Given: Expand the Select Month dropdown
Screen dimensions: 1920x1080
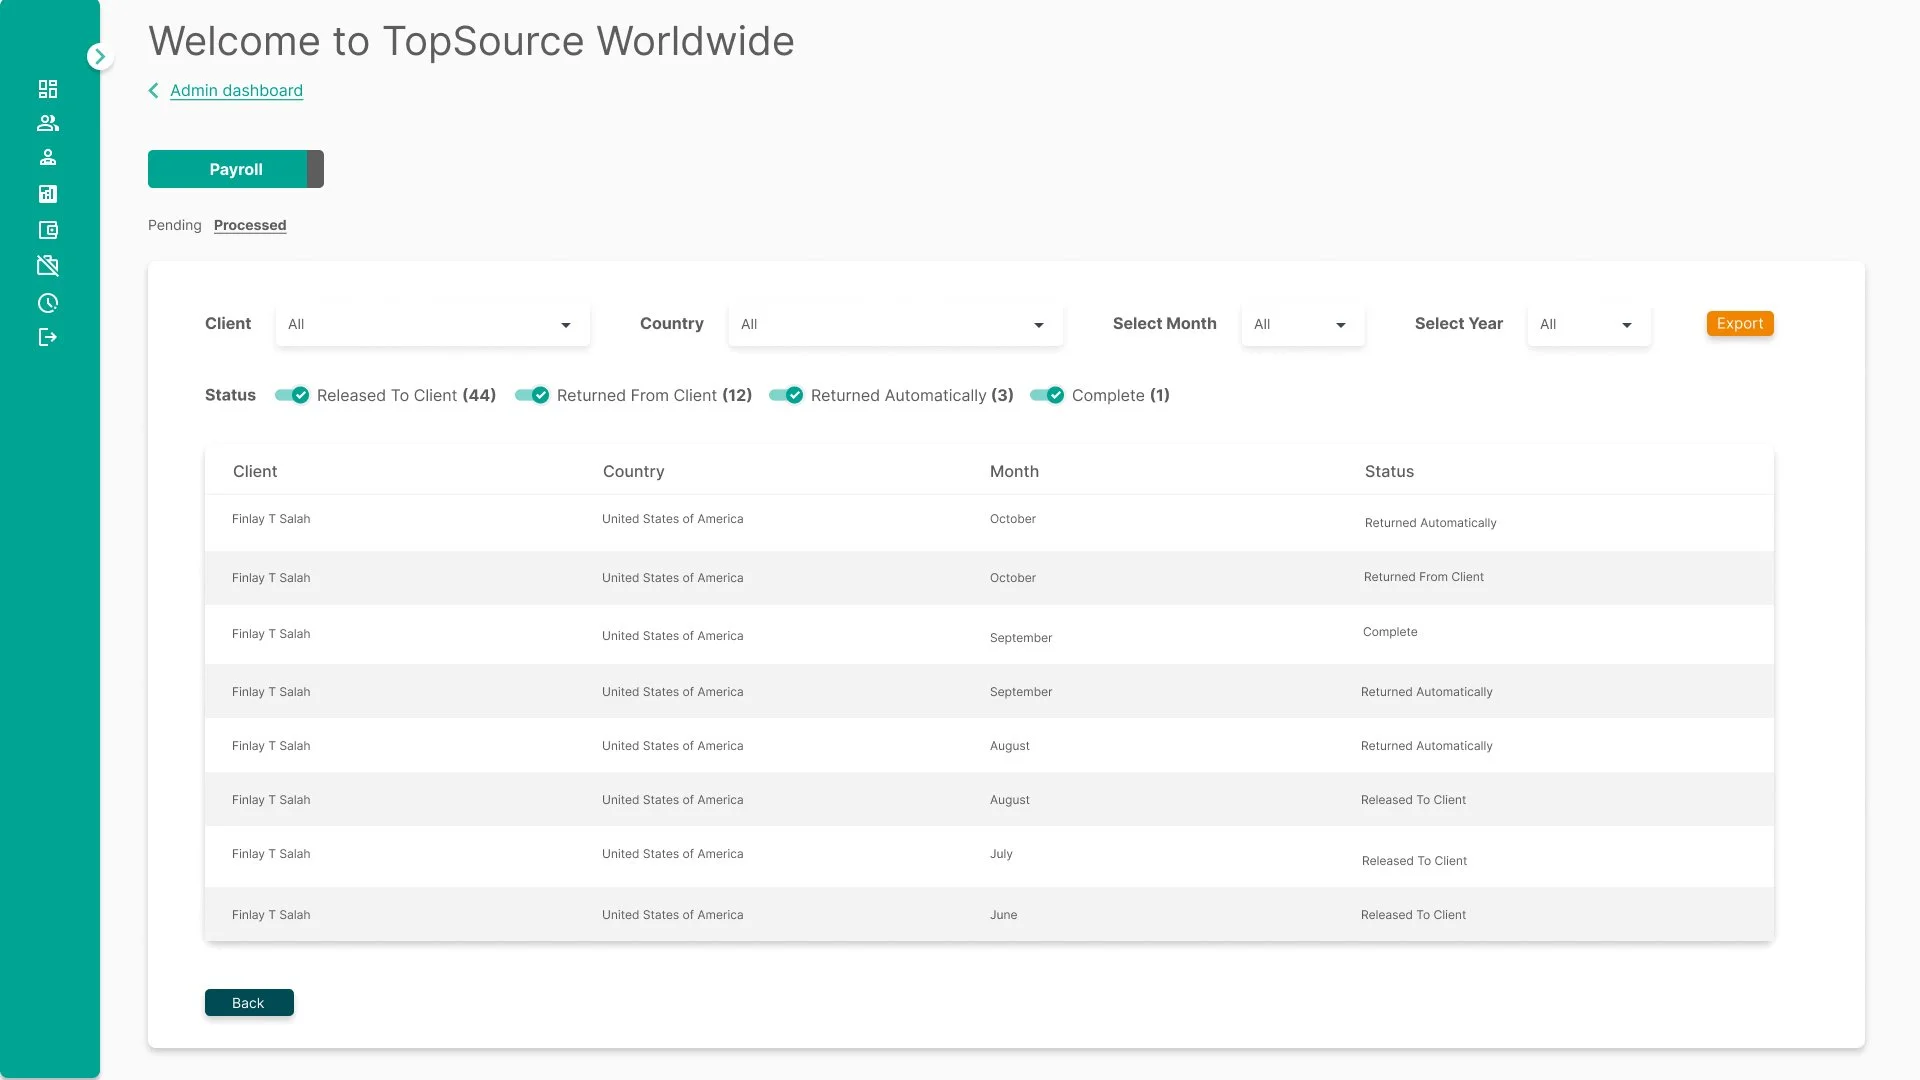Looking at the screenshot, I should [x=1302, y=324].
